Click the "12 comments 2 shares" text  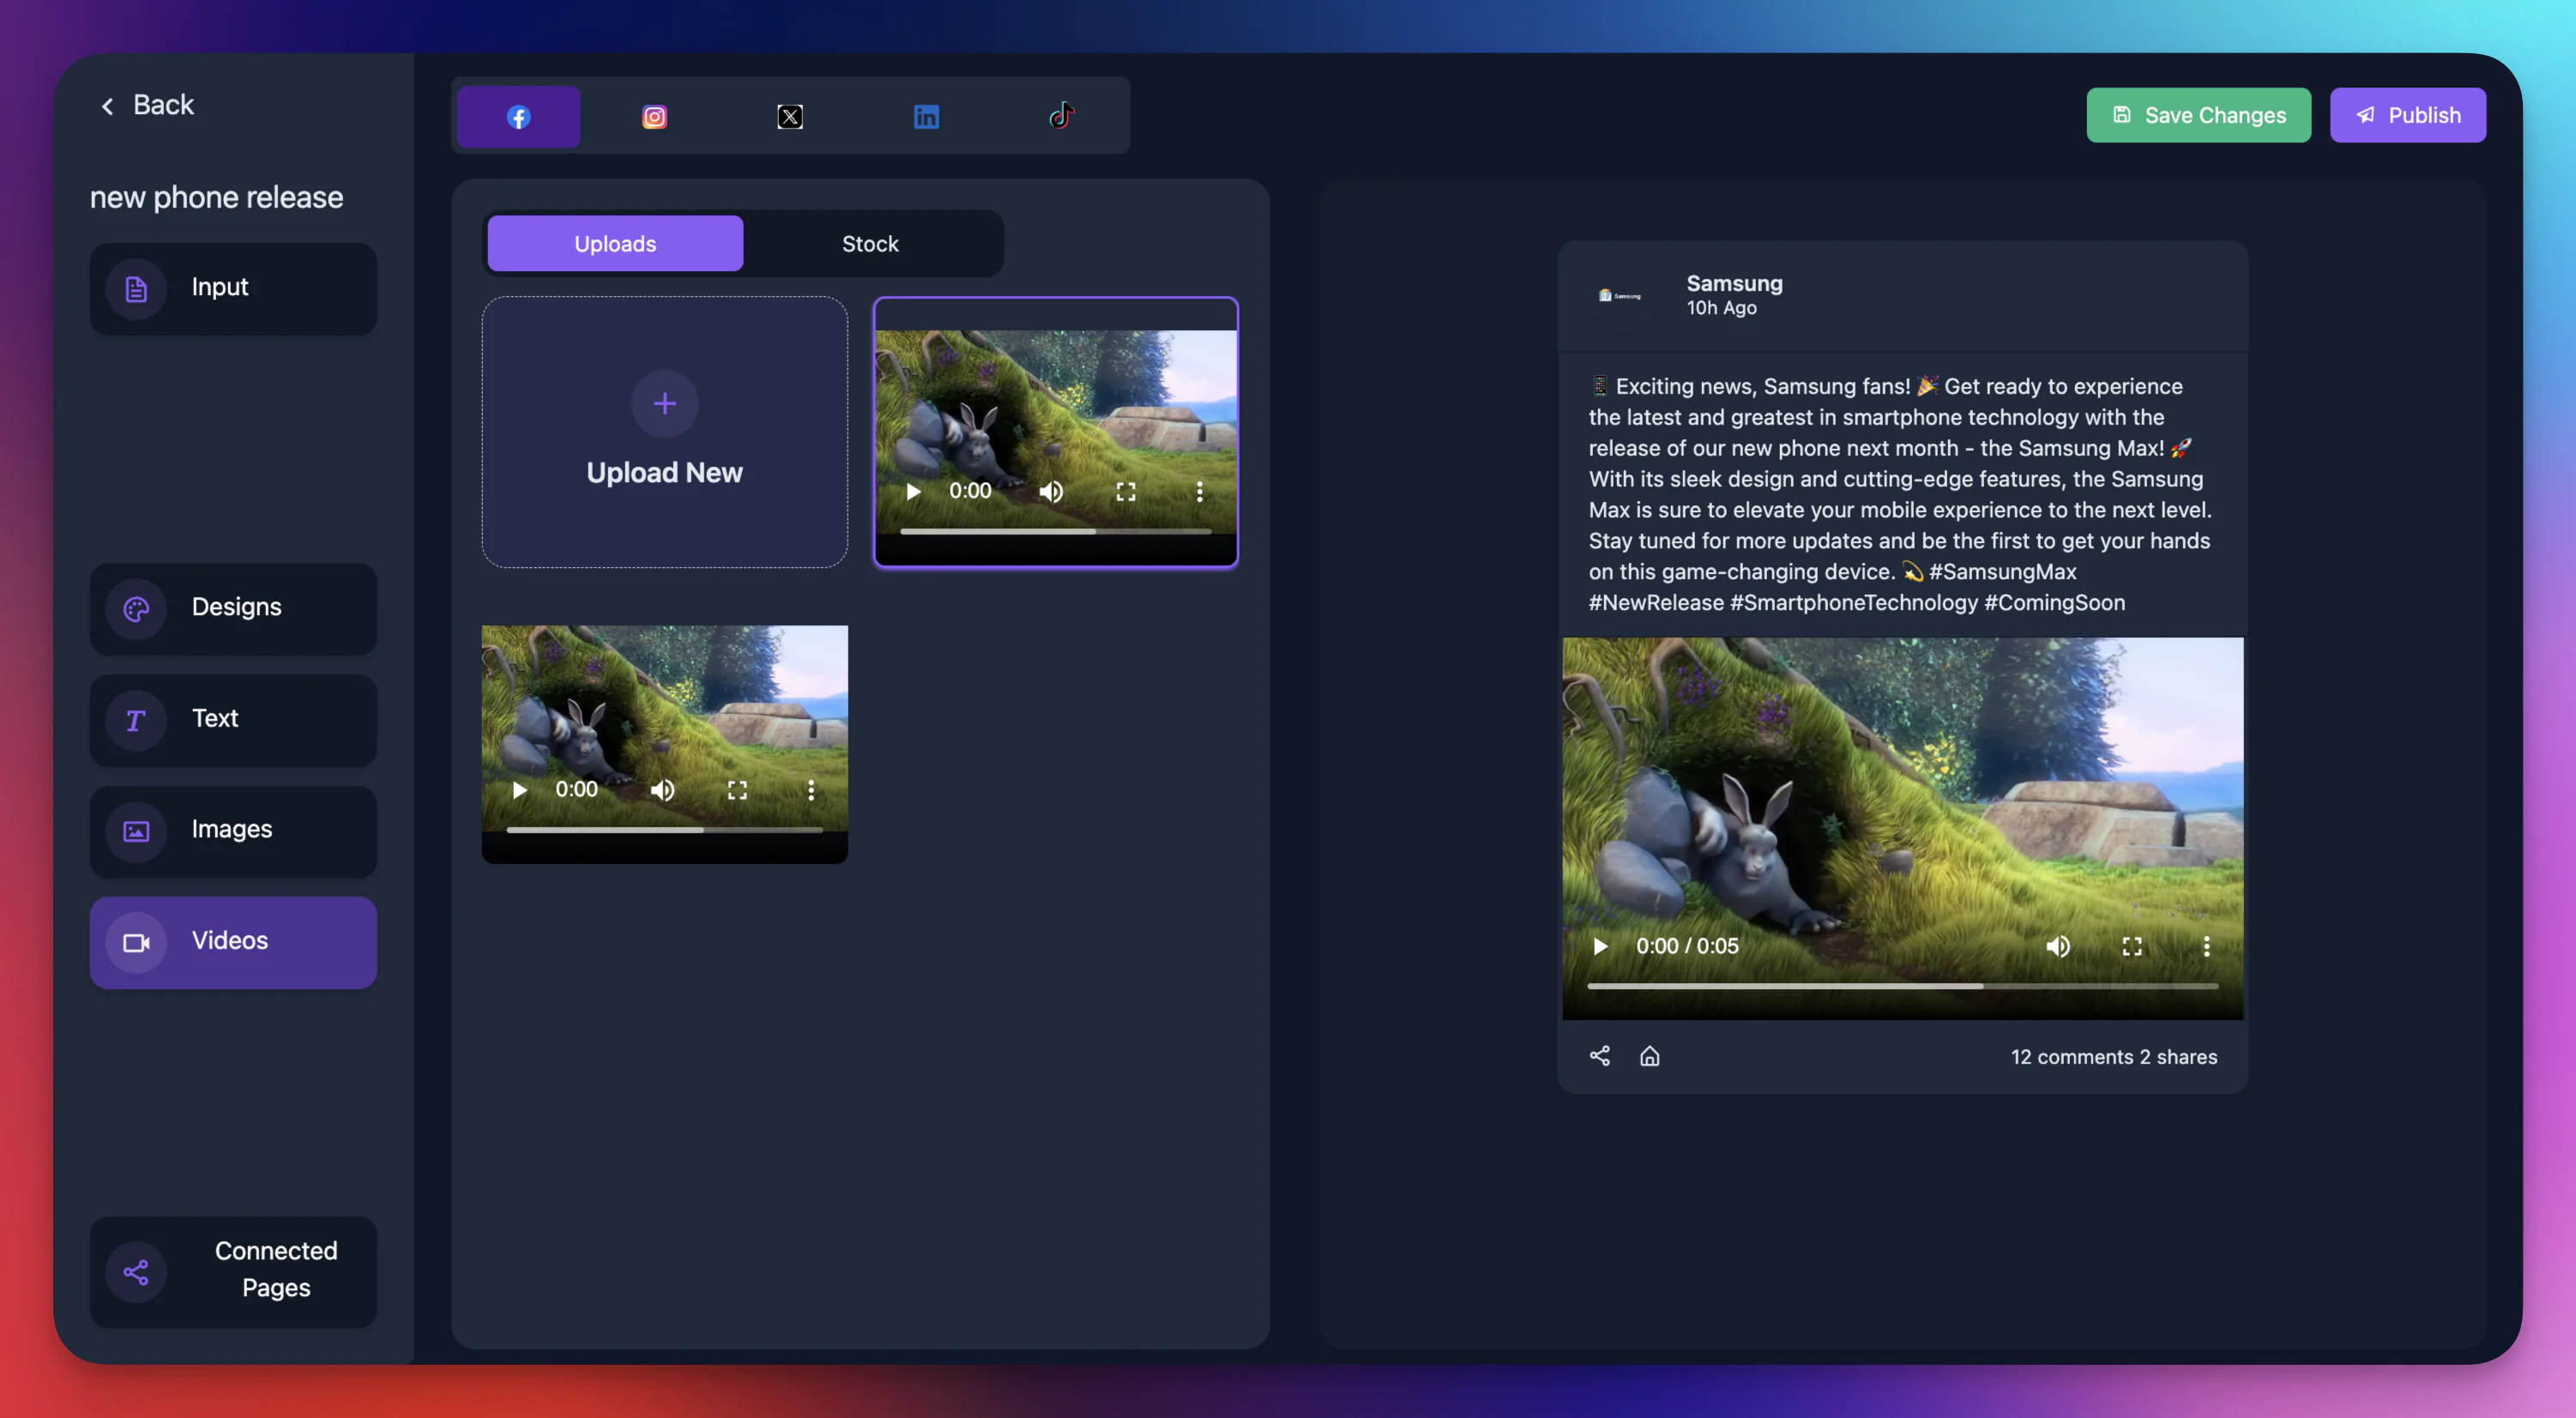(x=2114, y=1056)
